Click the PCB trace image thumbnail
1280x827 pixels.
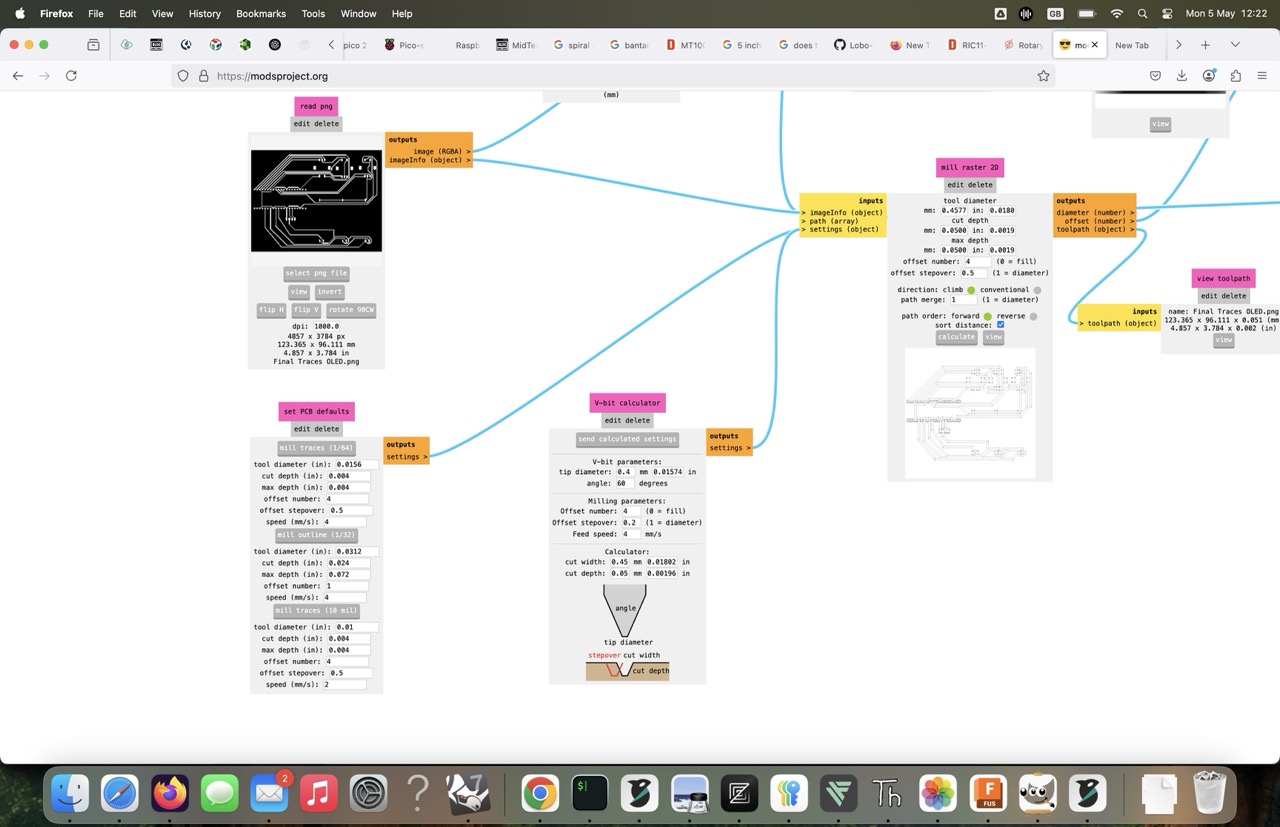316,201
